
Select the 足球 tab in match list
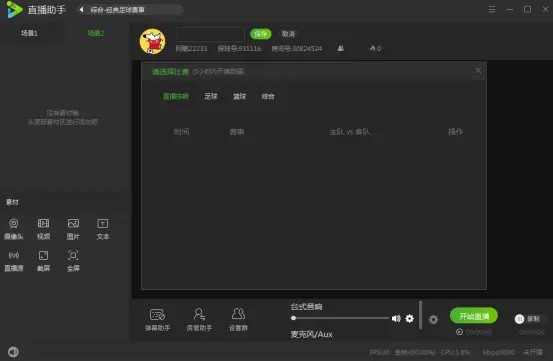coord(211,96)
